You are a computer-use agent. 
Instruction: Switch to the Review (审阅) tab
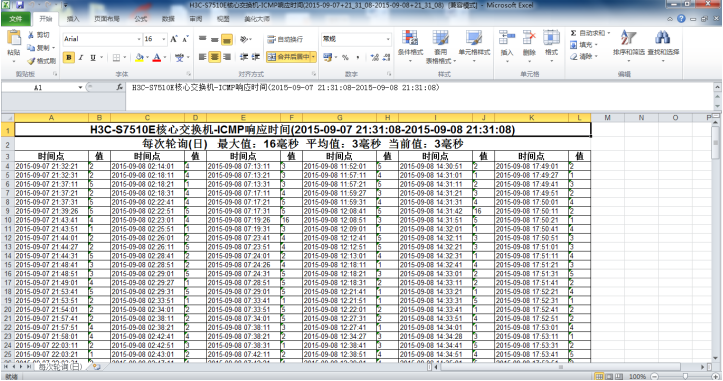196,19
